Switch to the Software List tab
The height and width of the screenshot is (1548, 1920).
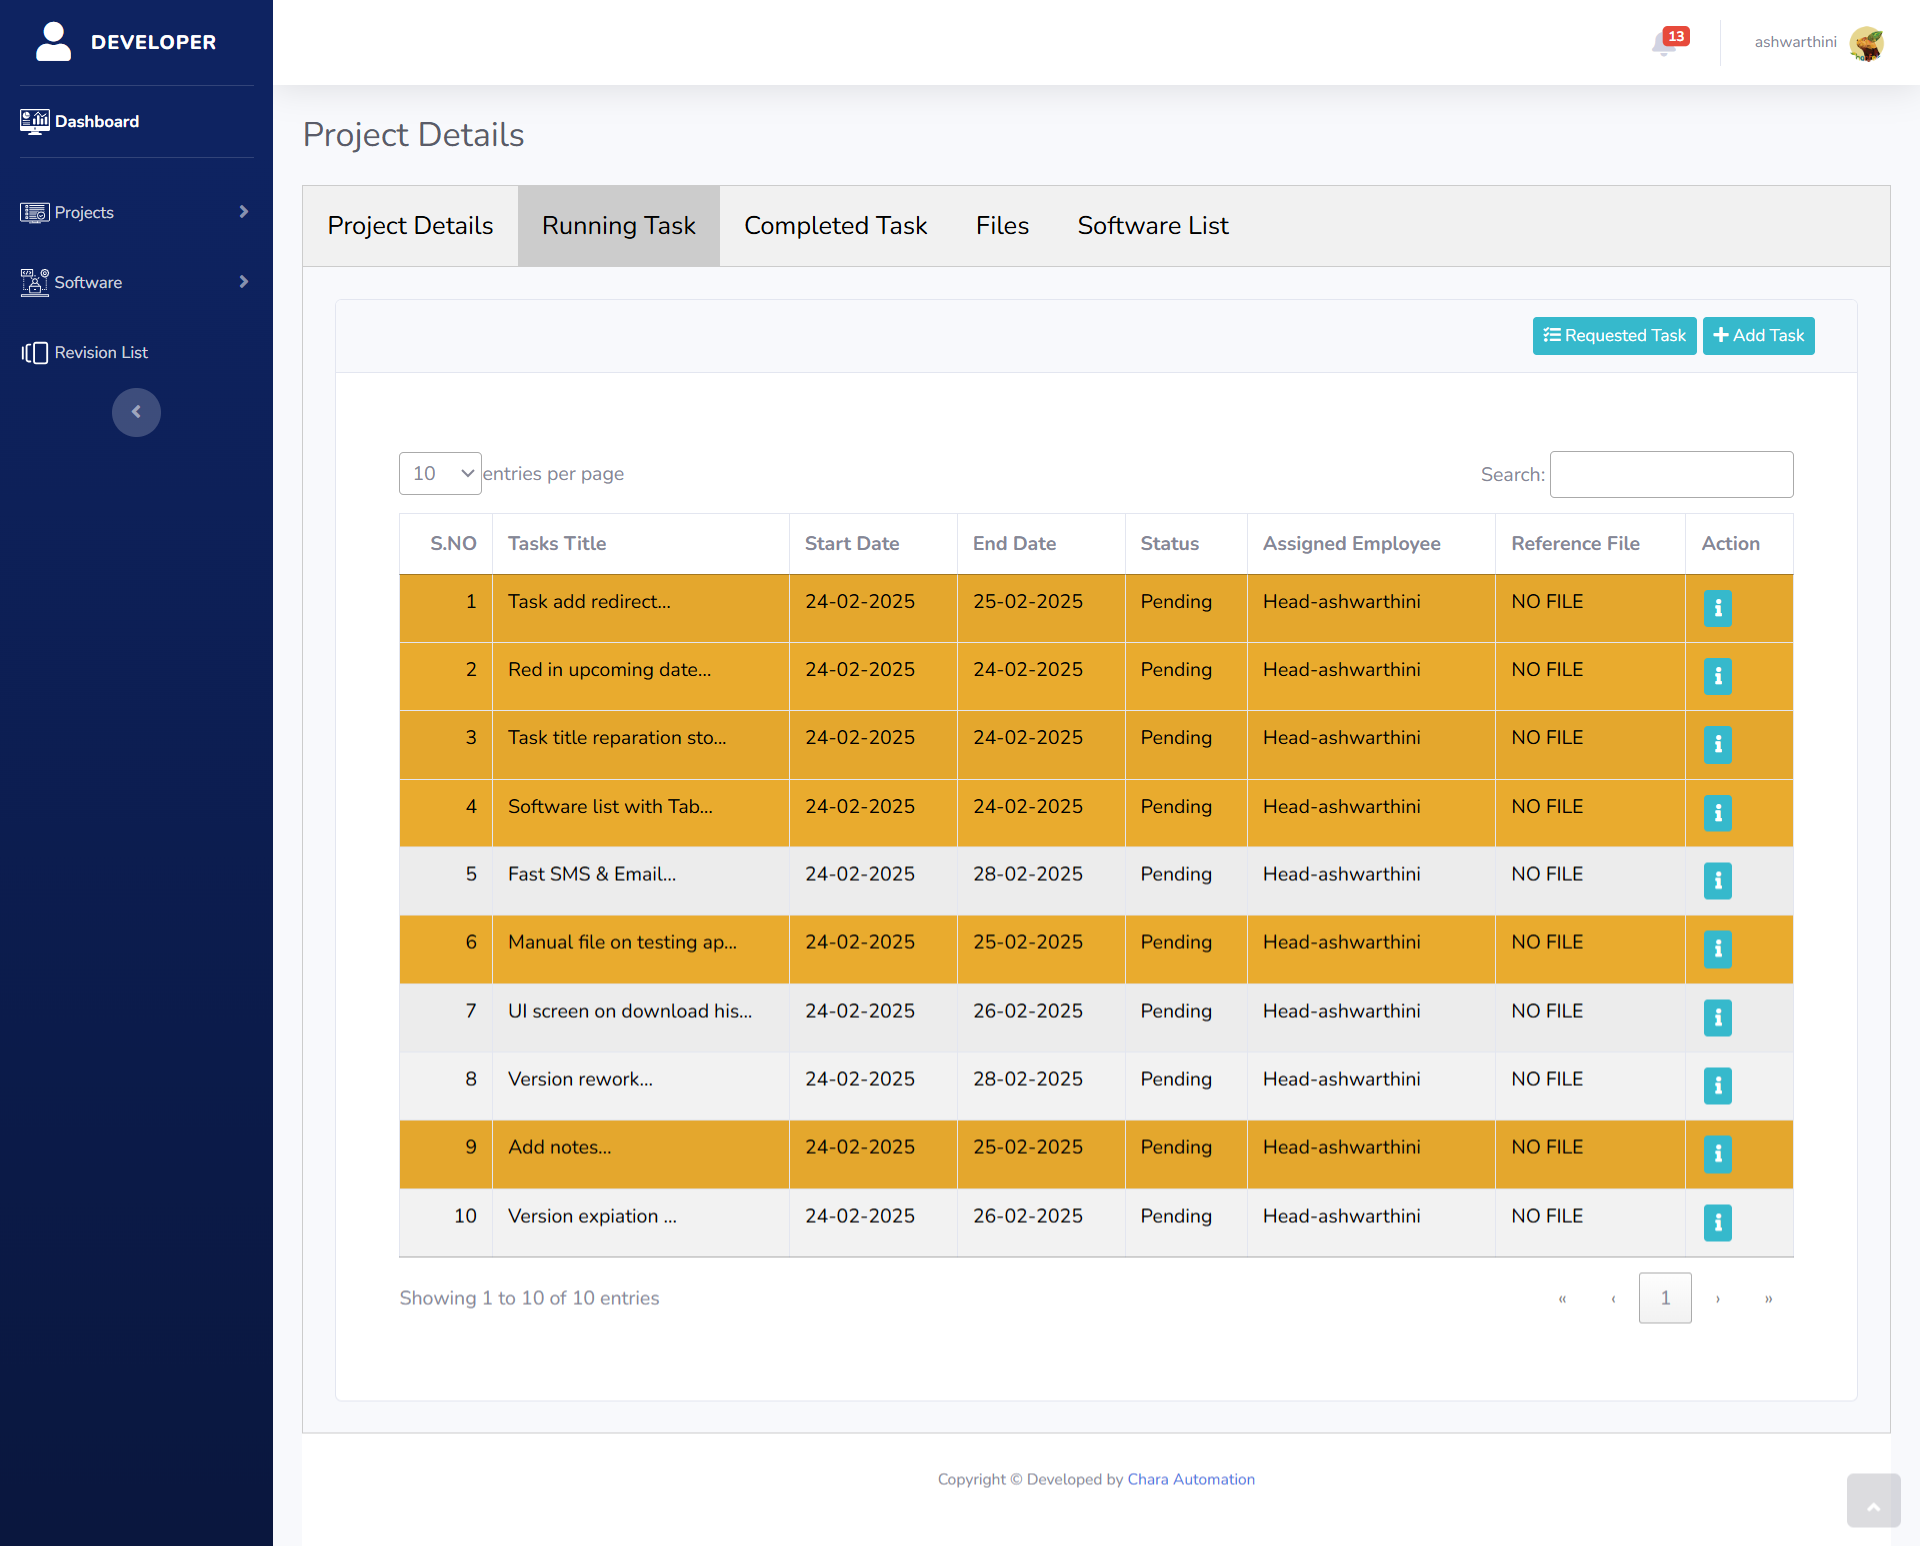(x=1152, y=226)
